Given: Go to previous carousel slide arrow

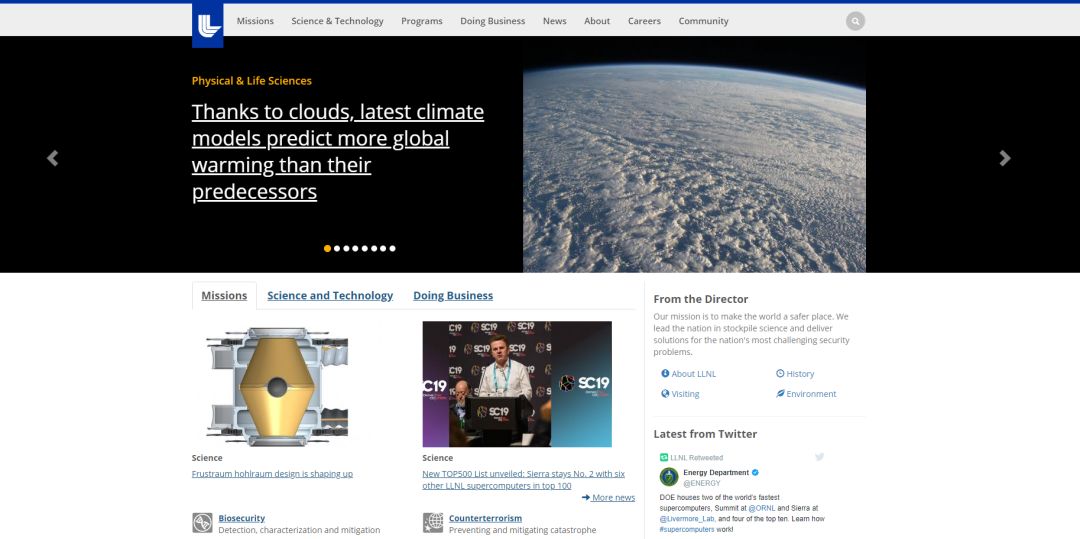Looking at the screenshot, I should 52,158.
